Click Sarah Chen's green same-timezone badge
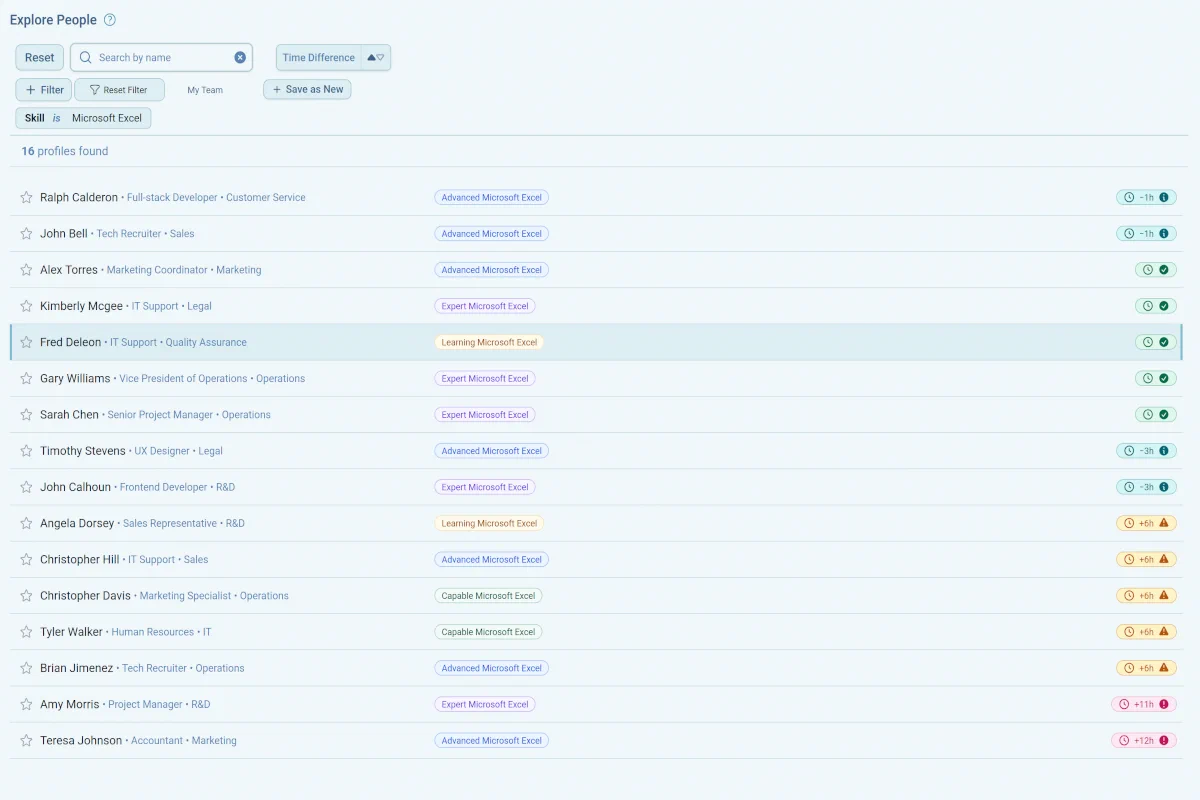Image resolution: width=1200 pixels, height=800 pixels. [x=1156, y=415]
